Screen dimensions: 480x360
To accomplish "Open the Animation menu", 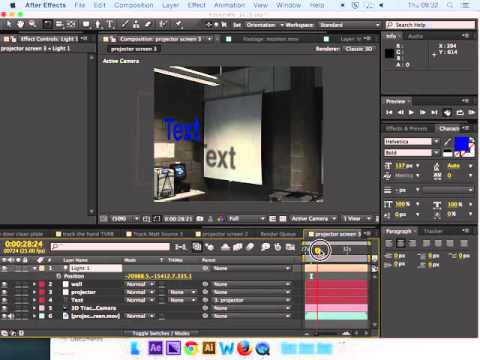I will point(229,5).
